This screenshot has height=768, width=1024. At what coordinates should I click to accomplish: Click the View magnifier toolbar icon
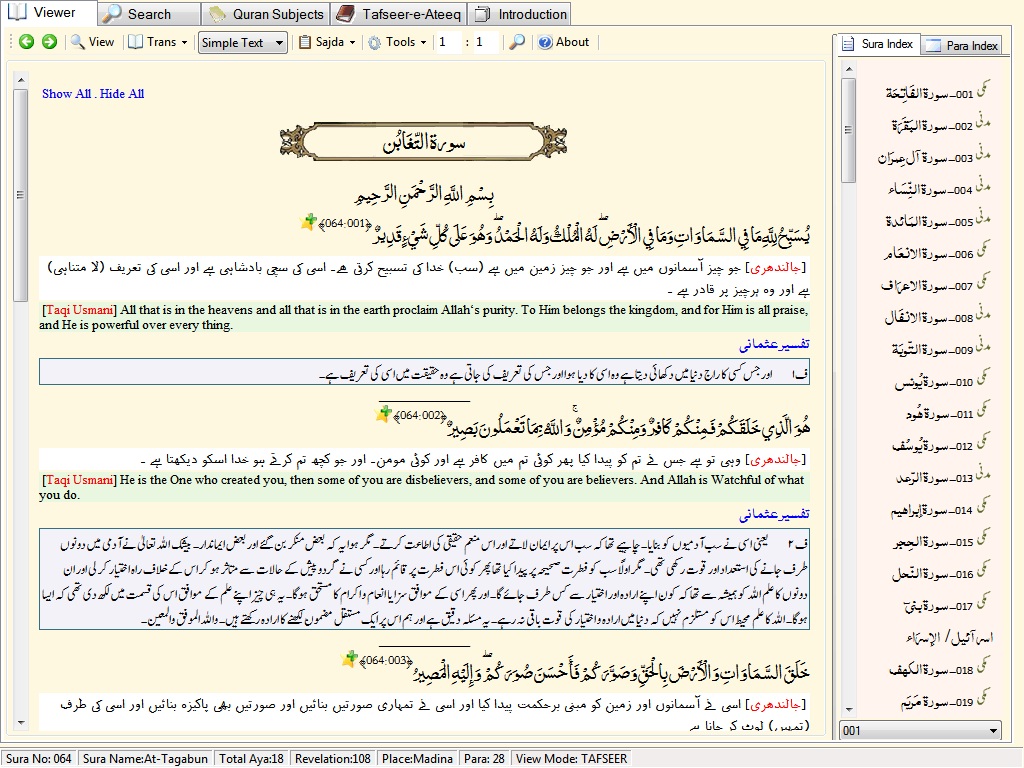pos(92,42)
